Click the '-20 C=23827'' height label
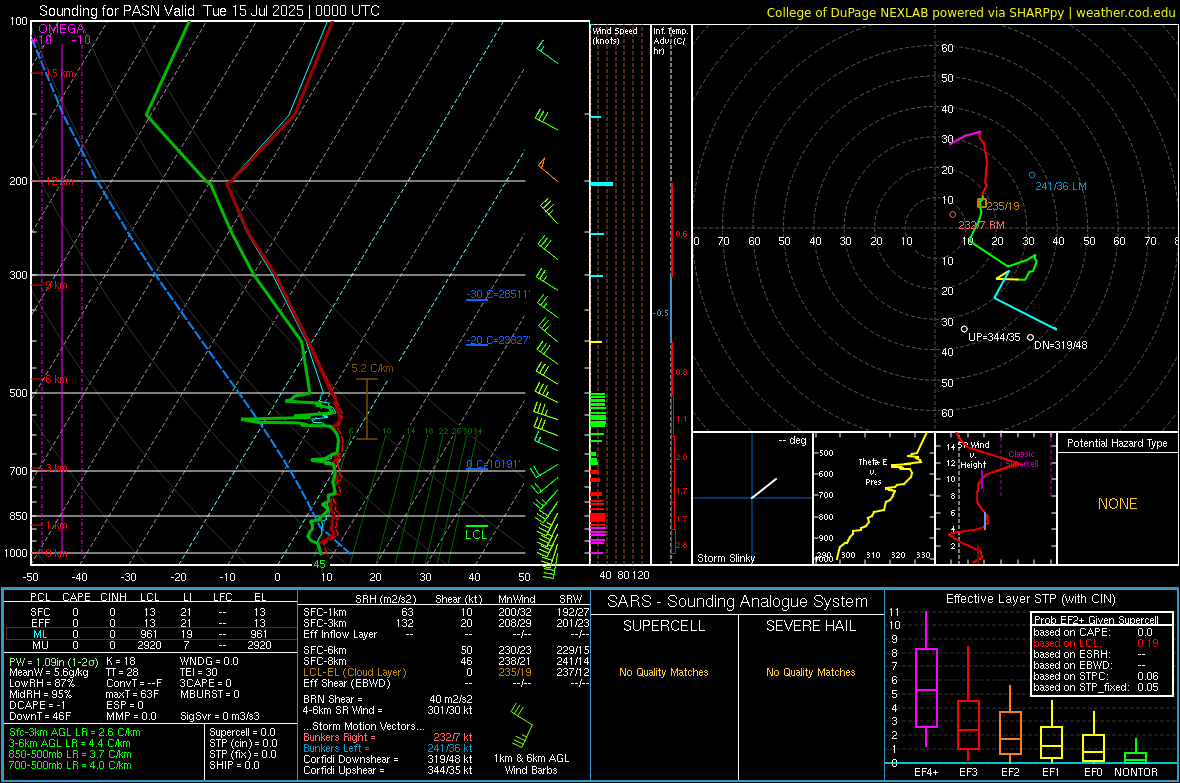This screenshot has height=783, width=1180. [497, 340]
